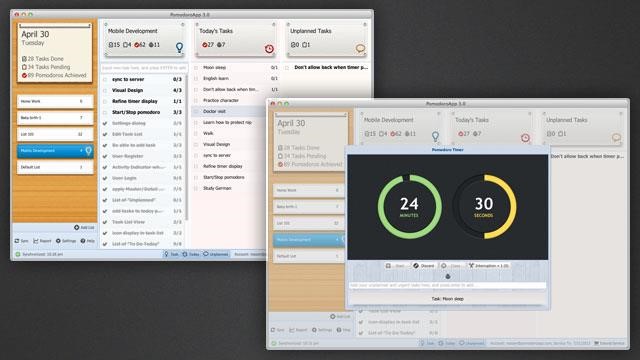The image size is (640, 360).
Task: Click speech bubble icon on back window Unplanned Tasks card
Action: 360,49
